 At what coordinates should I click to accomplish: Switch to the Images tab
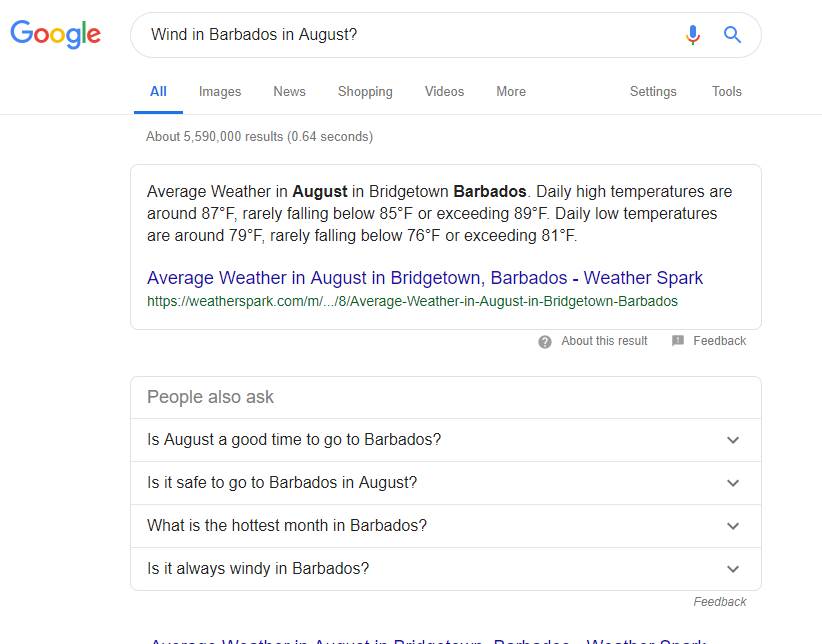(220, 91)
